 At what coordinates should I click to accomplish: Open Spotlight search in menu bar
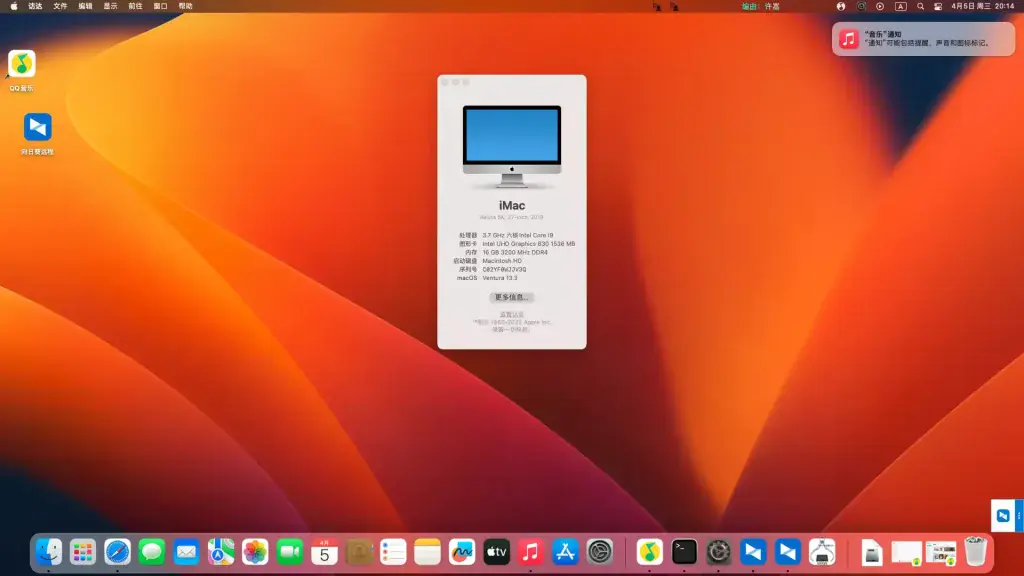point(920,7)
